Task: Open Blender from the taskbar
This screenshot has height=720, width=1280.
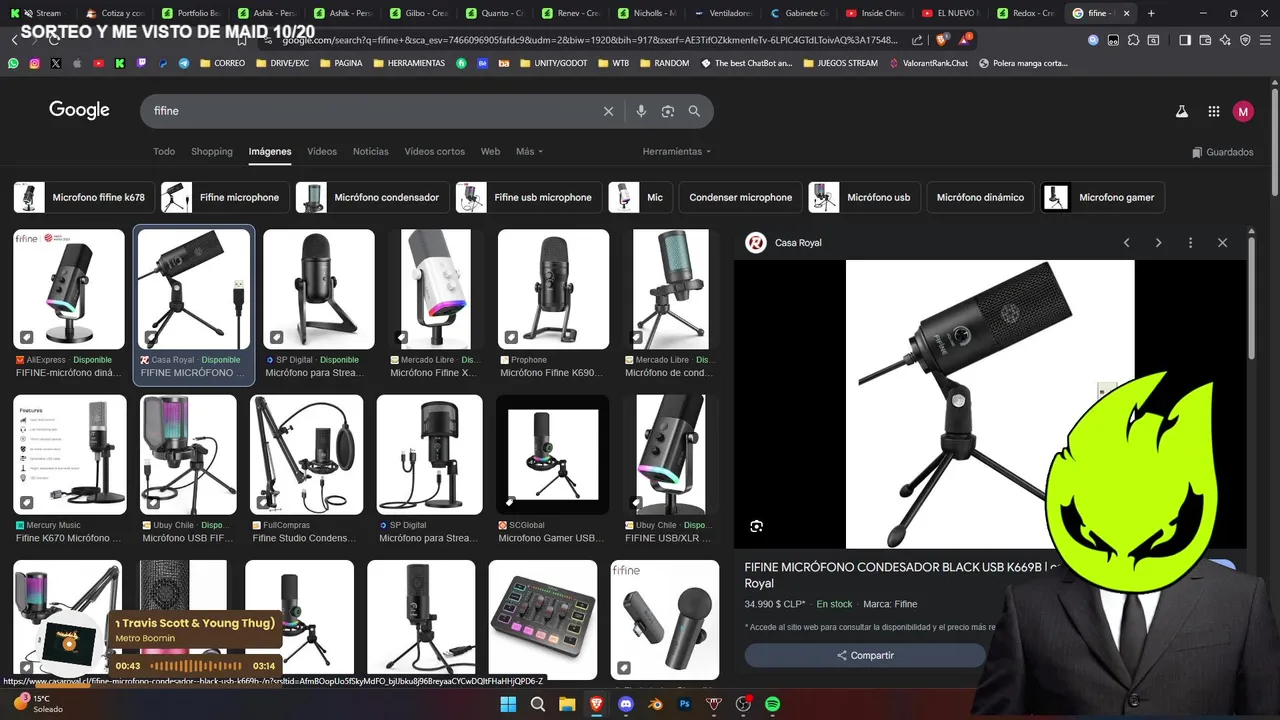Action: (655, 704)
